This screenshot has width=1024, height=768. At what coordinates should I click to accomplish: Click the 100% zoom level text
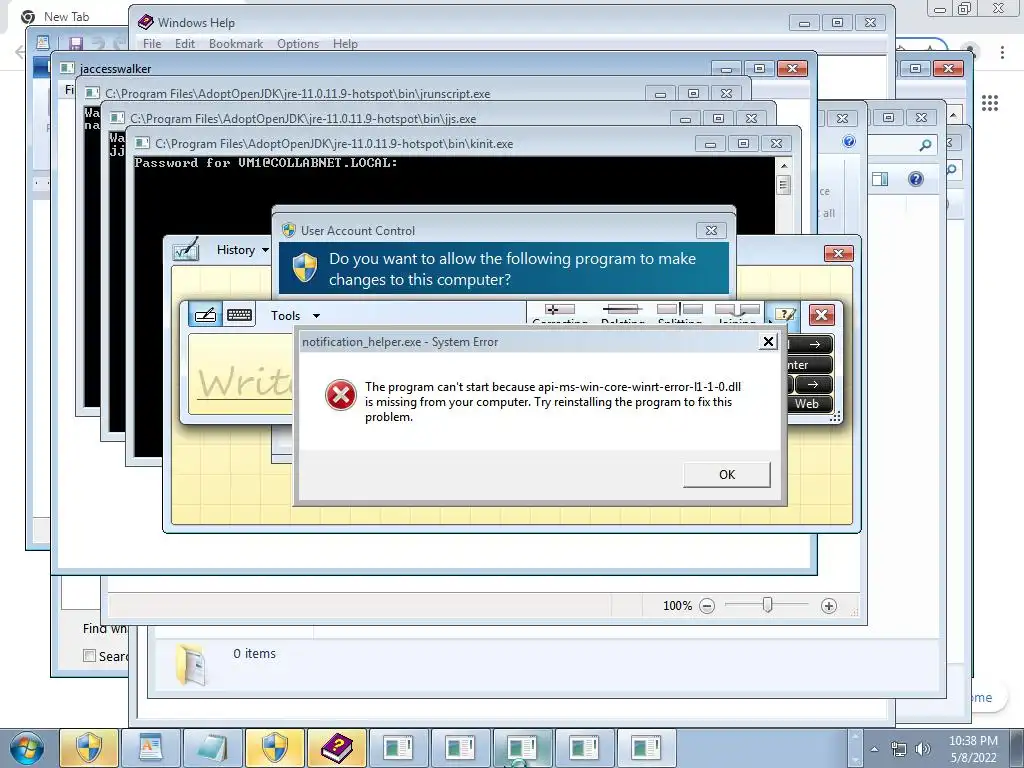coord(677,606)
